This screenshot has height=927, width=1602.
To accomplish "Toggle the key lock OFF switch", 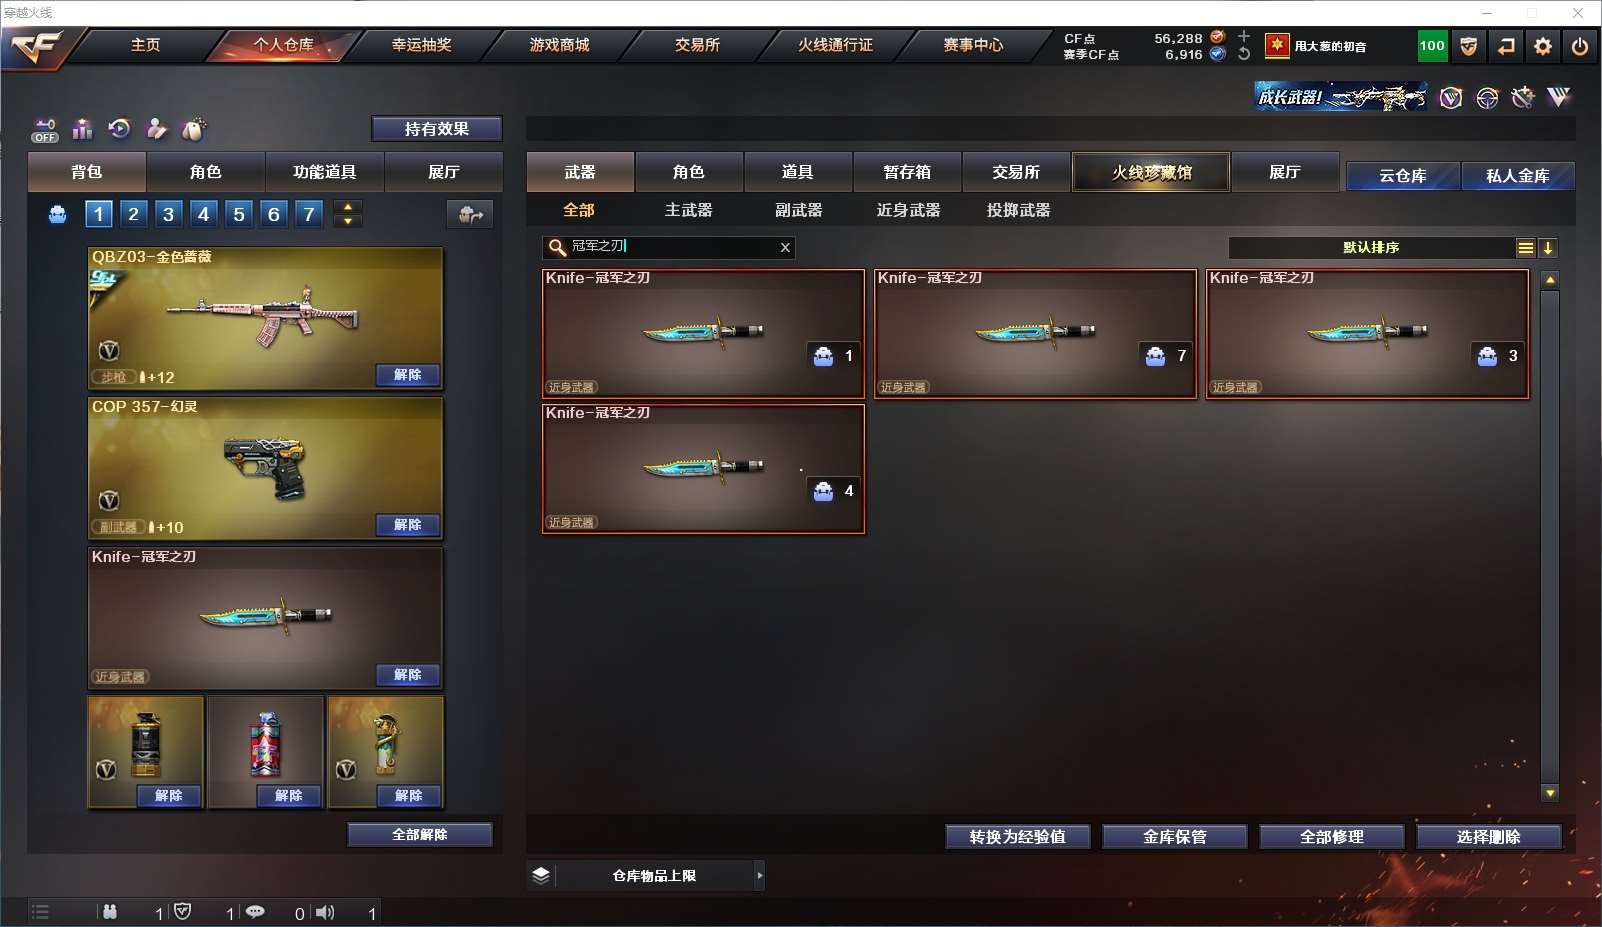I will (x=45, y=130).
